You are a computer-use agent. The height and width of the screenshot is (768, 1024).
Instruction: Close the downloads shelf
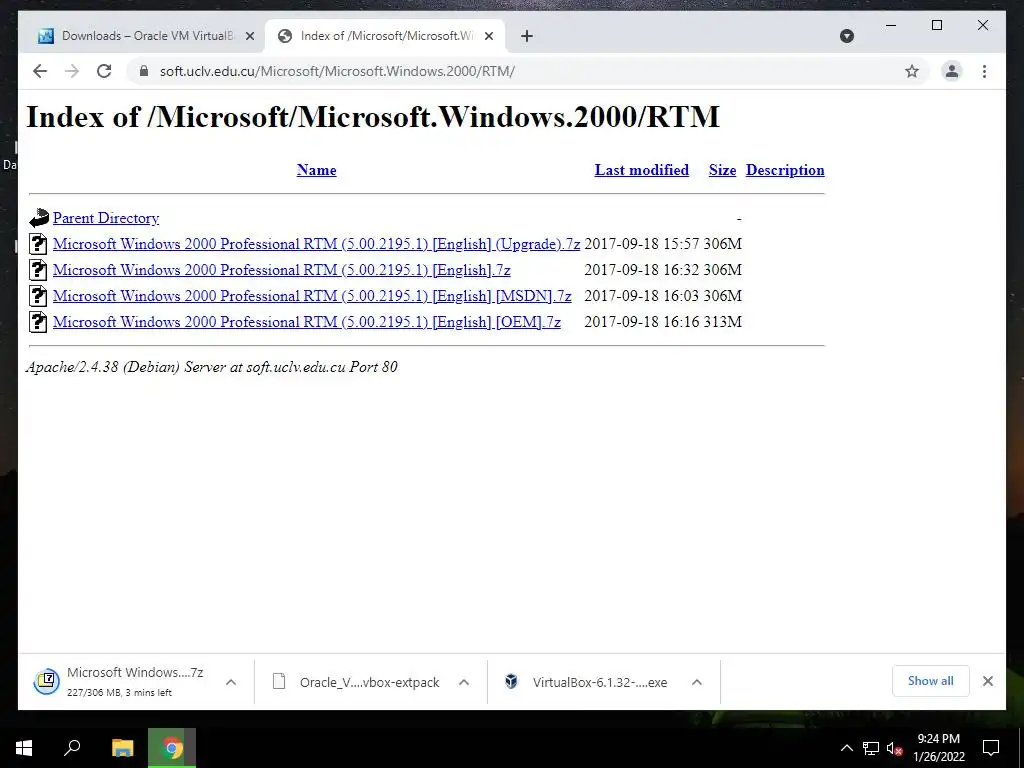coord(988,681)
